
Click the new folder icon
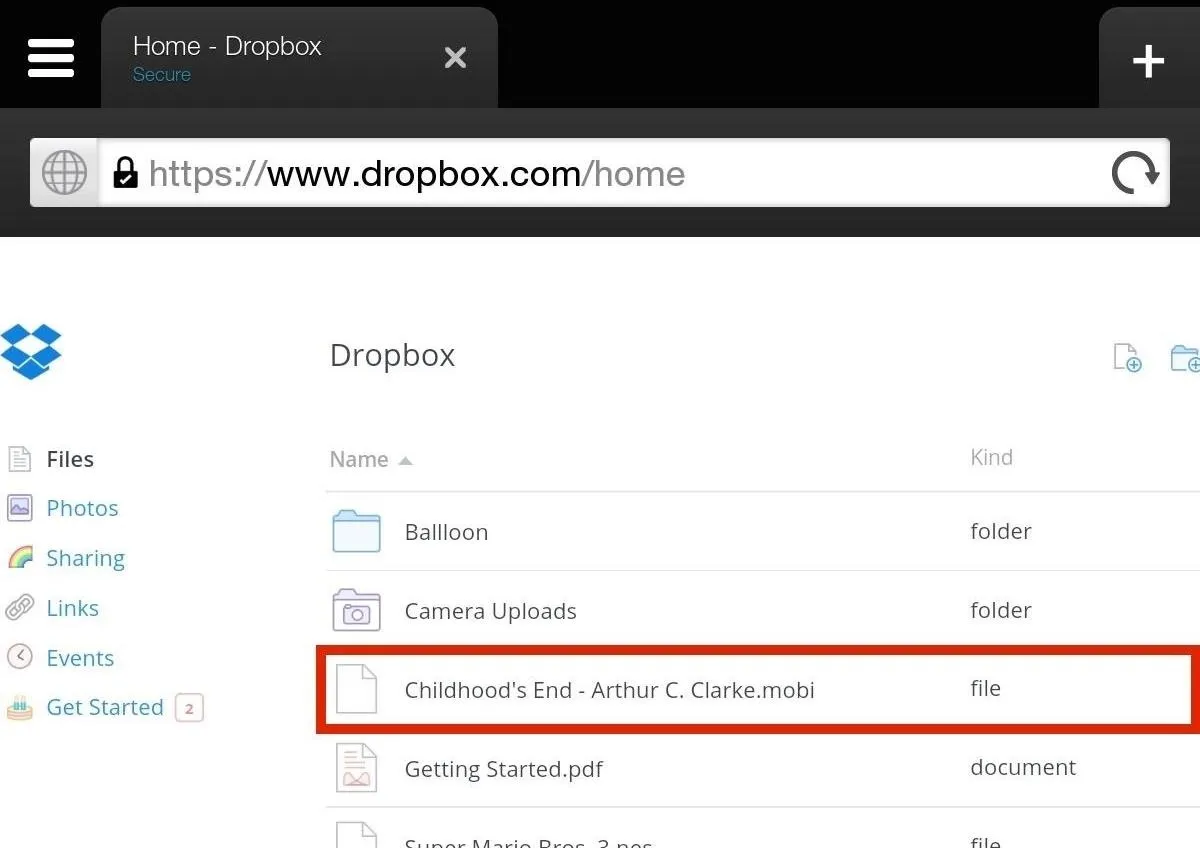coord(1185,357)
